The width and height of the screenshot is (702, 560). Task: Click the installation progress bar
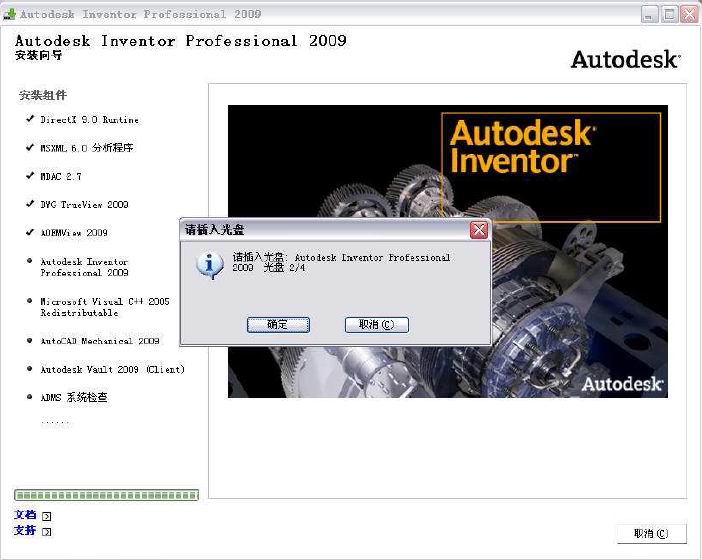click(x=107, y=495)
